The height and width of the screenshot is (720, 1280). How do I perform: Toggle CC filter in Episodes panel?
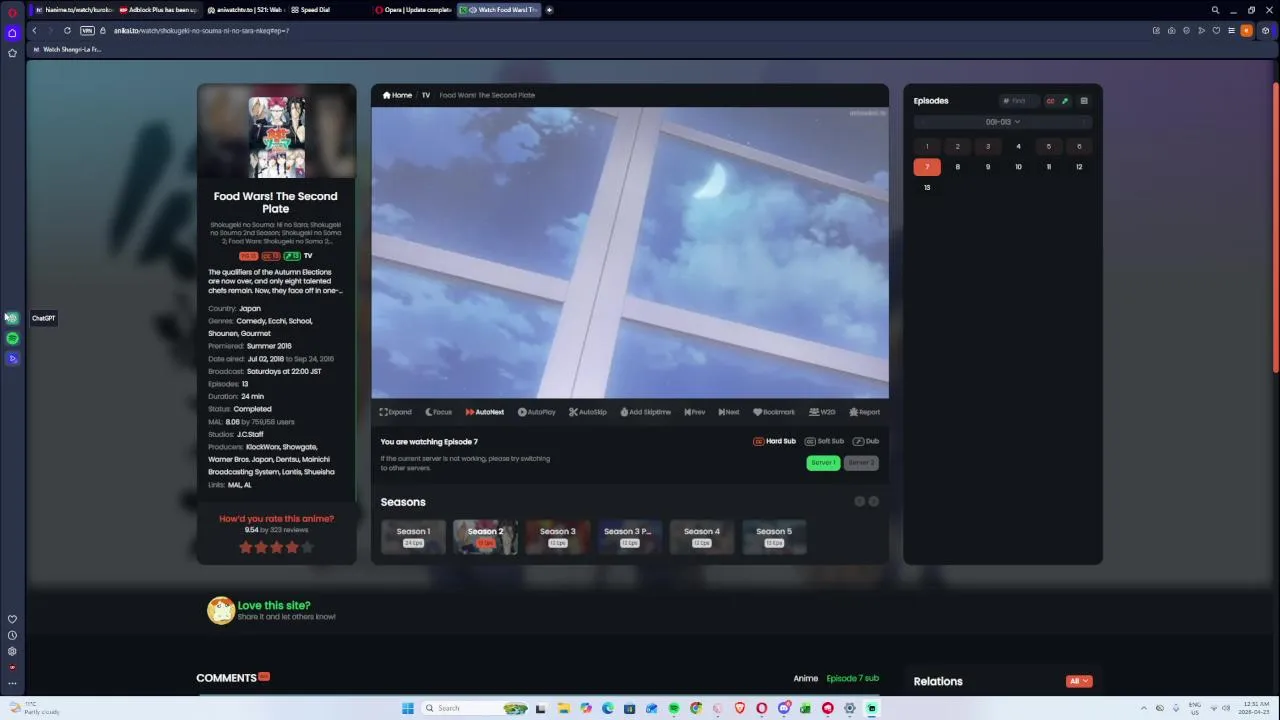1050,101
